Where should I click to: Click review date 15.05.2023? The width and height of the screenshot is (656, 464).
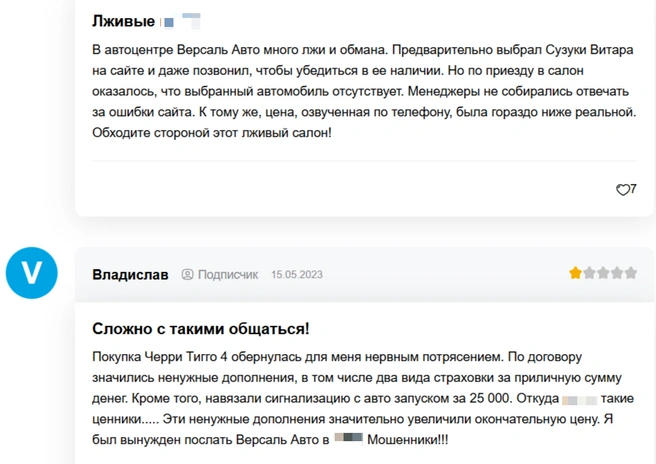click(297, 275)
